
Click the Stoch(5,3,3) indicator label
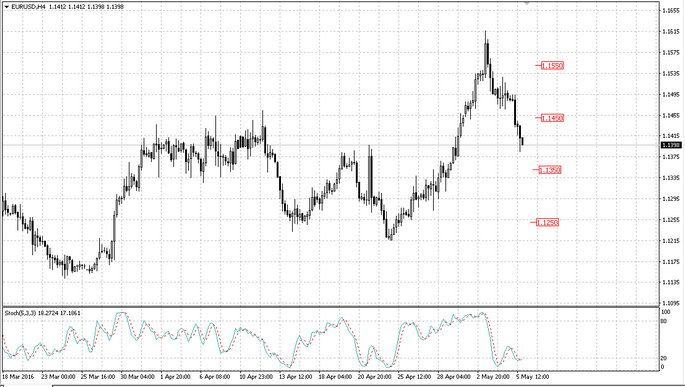tap(20, 313)
